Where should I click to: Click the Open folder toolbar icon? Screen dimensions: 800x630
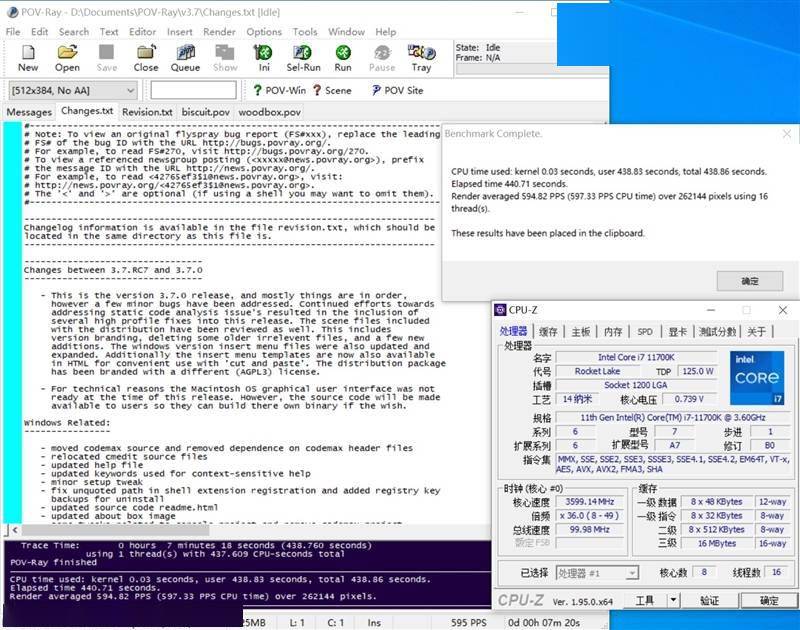pyautogui.click(x=67, y=58)
